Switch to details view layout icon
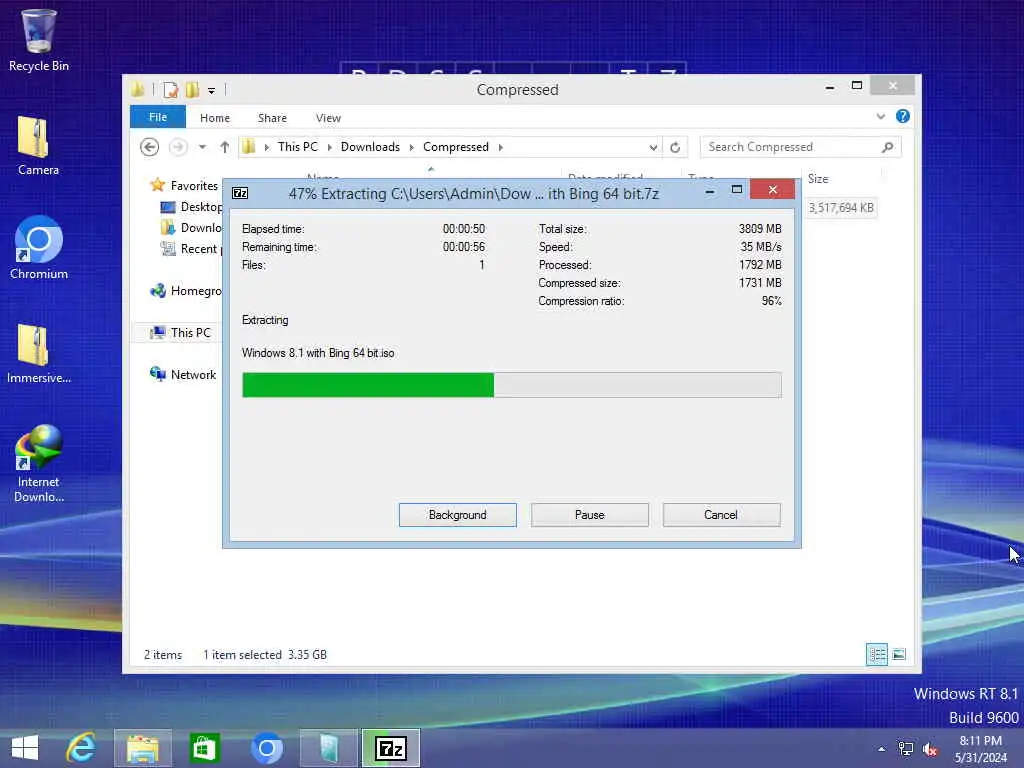 pos(876,654)
